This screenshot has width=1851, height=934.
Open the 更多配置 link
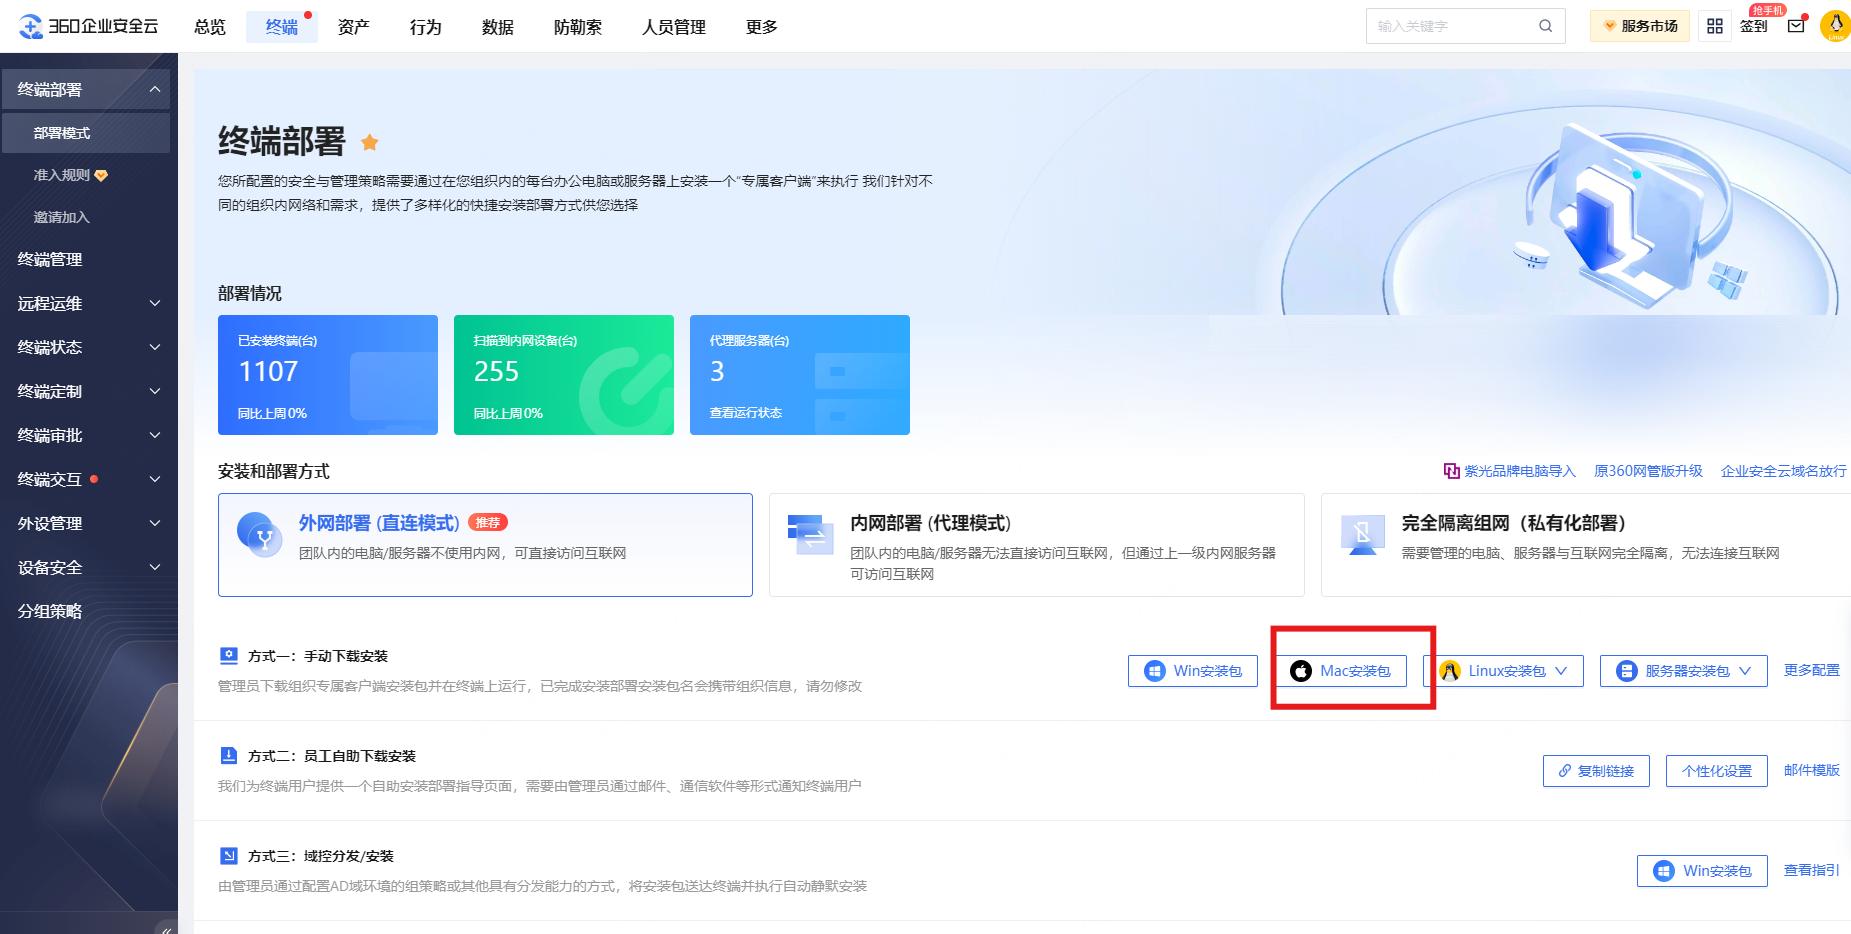click(1812, 670)
